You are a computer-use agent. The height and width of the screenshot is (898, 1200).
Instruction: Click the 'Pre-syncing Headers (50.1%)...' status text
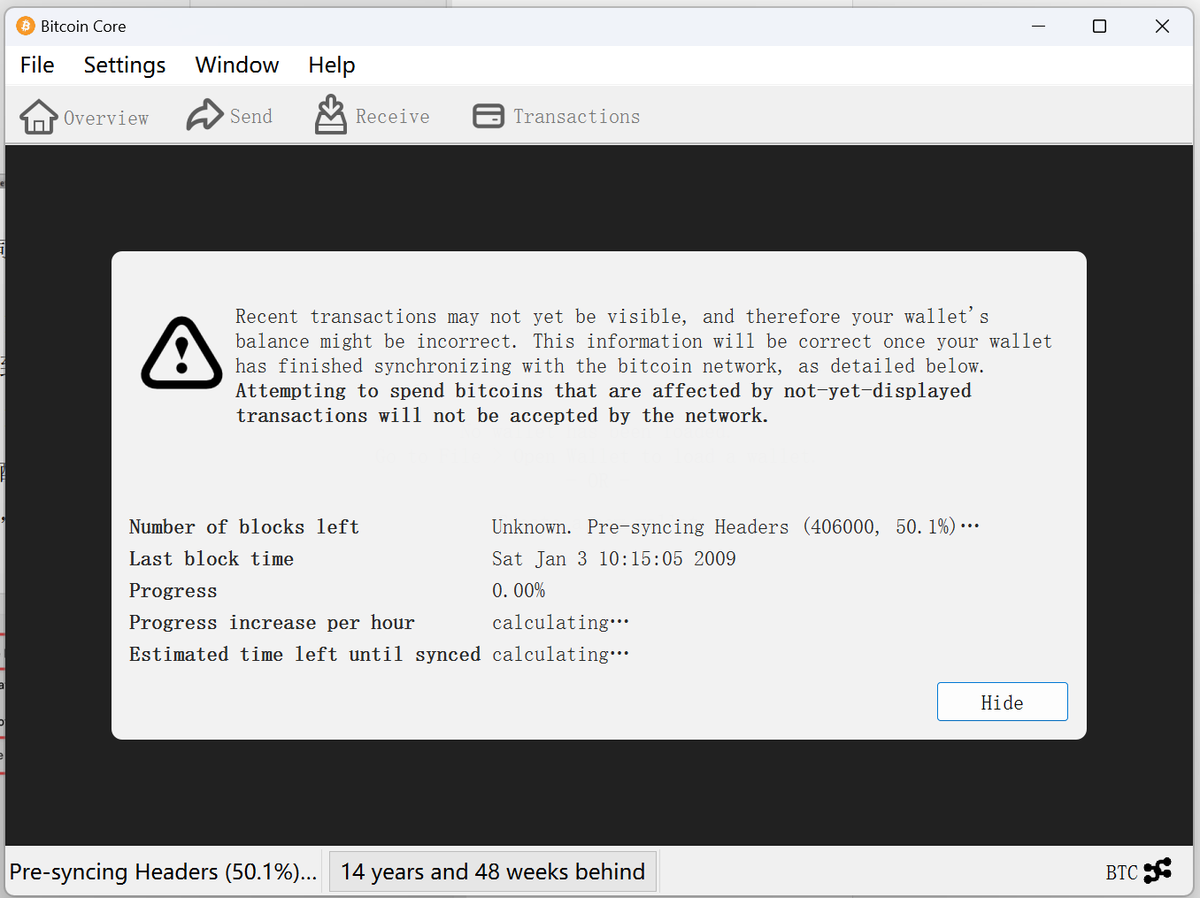coord(163,872)
